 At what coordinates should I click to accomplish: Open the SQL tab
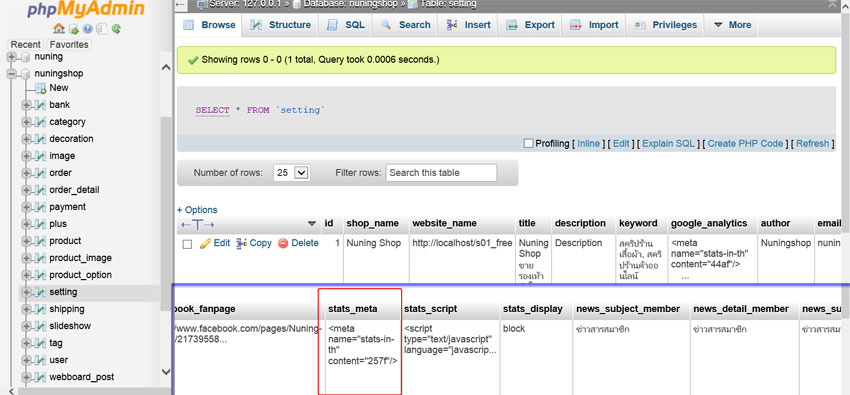pyautogui.click(x=345, y=25)
